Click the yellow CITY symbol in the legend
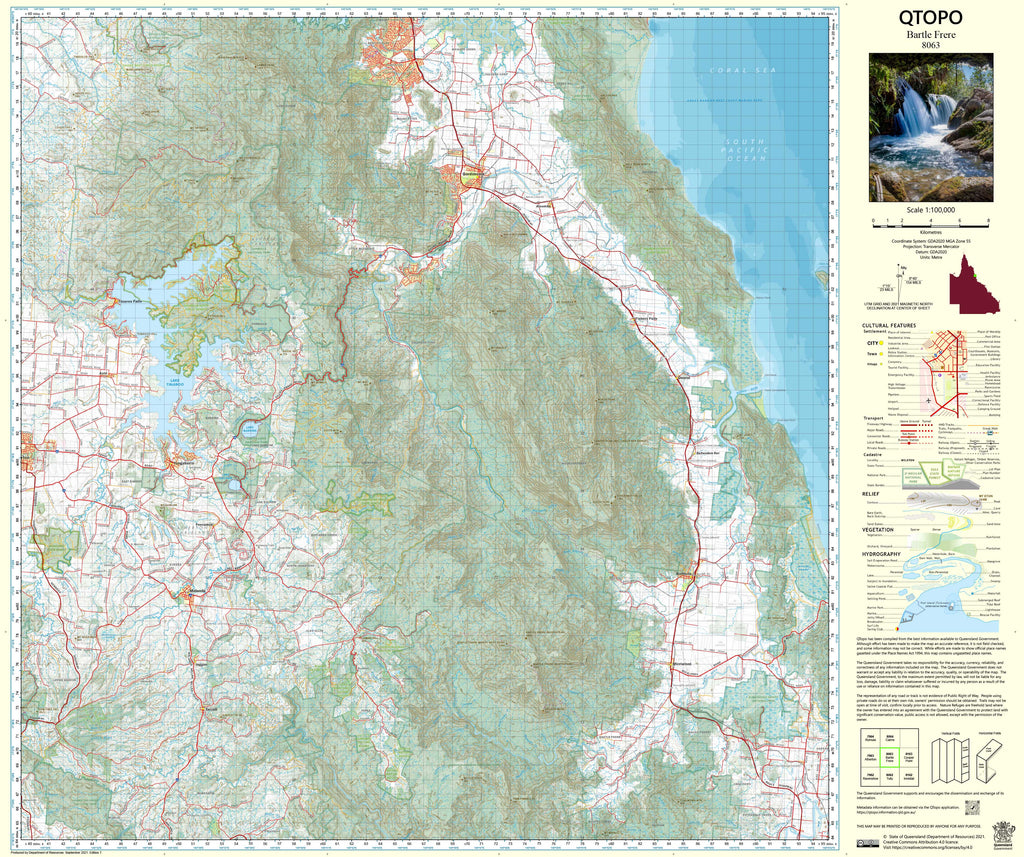 click(881, 343)
